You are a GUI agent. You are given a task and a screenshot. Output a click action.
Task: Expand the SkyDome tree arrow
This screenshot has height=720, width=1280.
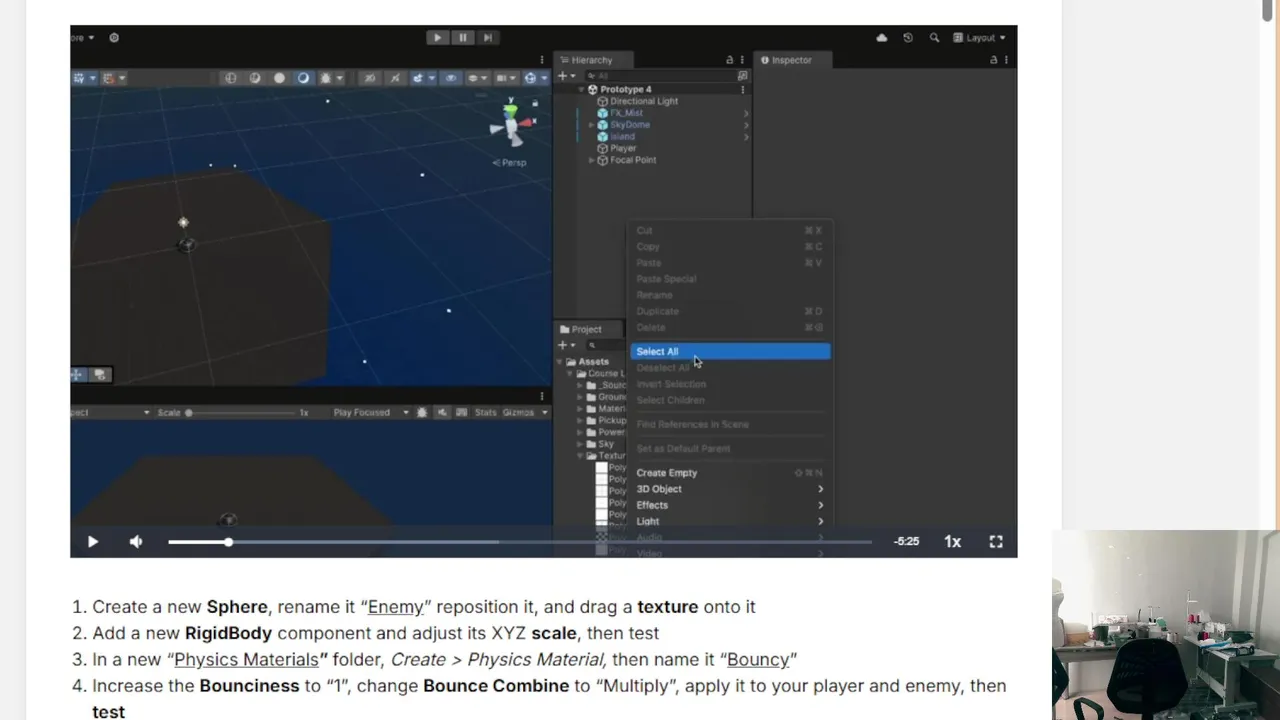point(591,125)
